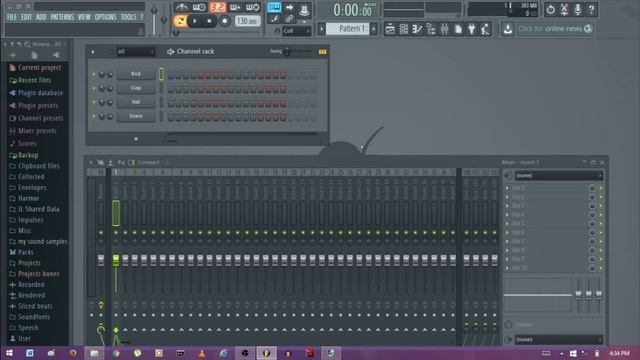Open the ADD menu
Screen dimensions: 640x360
click(x=41, y=17)
